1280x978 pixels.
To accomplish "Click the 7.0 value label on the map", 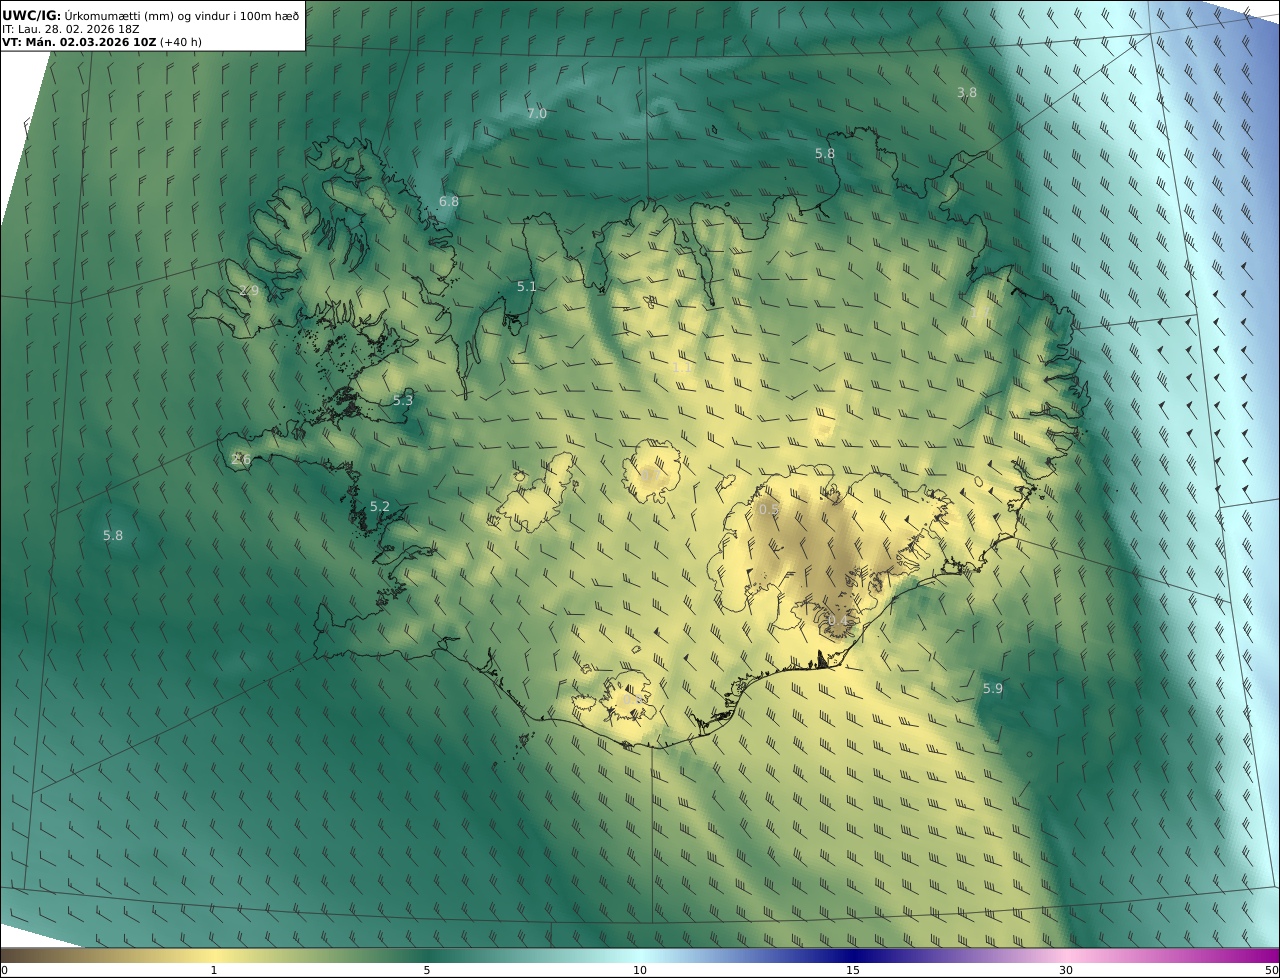I will 537,114.
